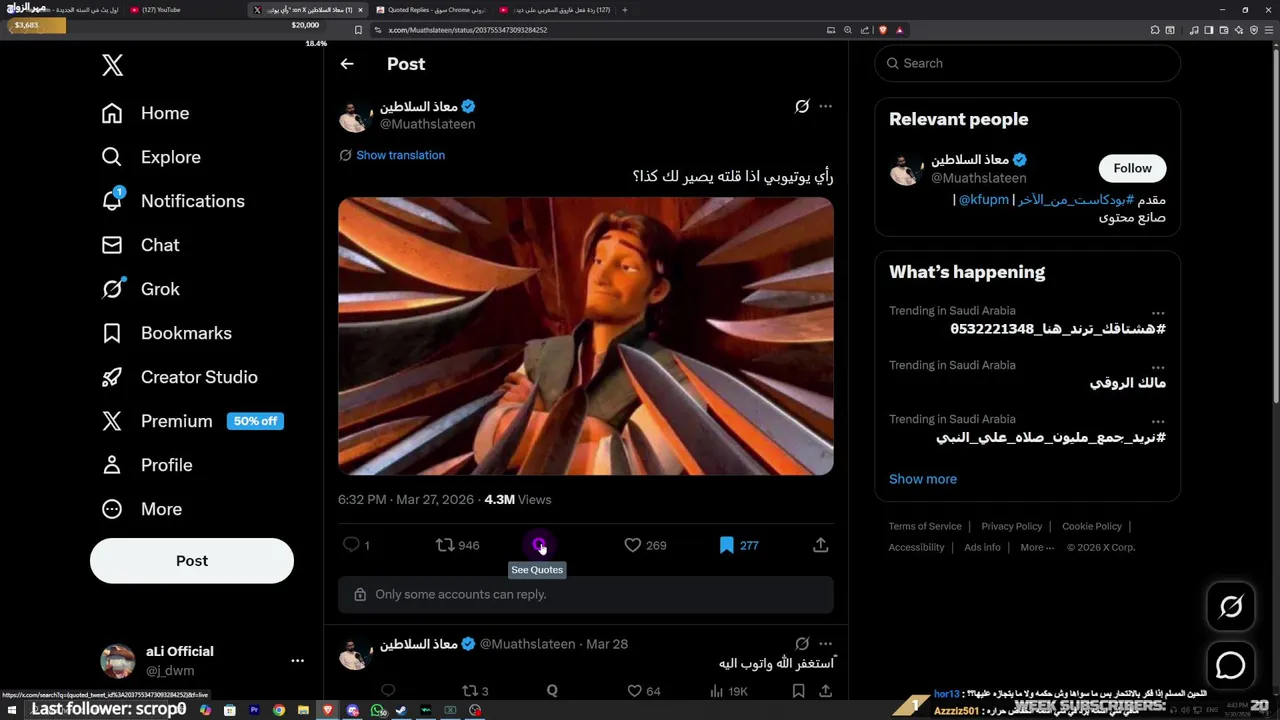This screenshot has width=1280, height=720.
Task: Click @Muathslateen handle on the reply post
Action: [527, 644]
